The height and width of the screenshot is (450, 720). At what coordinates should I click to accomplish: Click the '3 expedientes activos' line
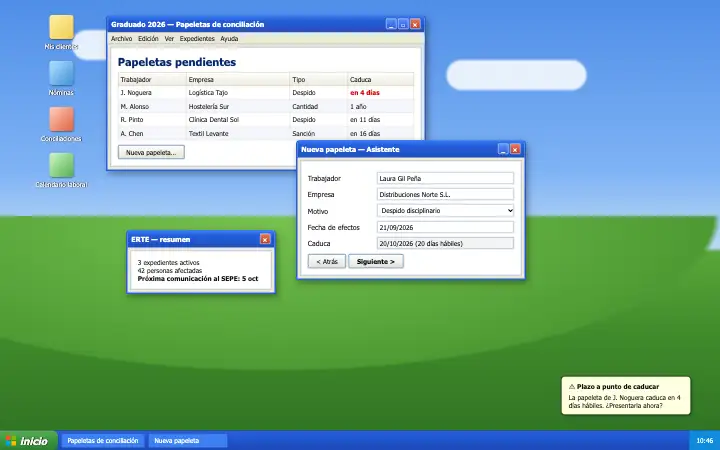[x=169, y=263]
